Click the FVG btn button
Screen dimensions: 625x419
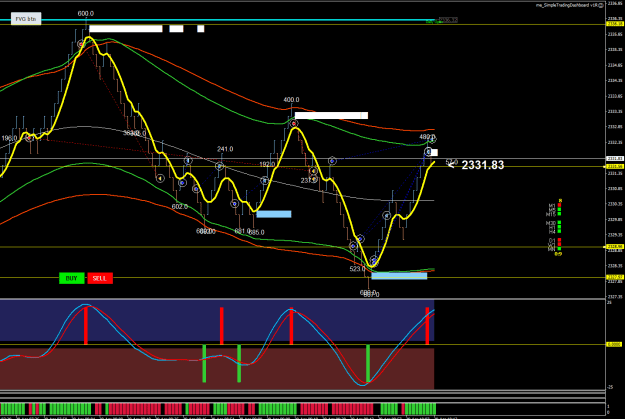[x=26, y=19]
